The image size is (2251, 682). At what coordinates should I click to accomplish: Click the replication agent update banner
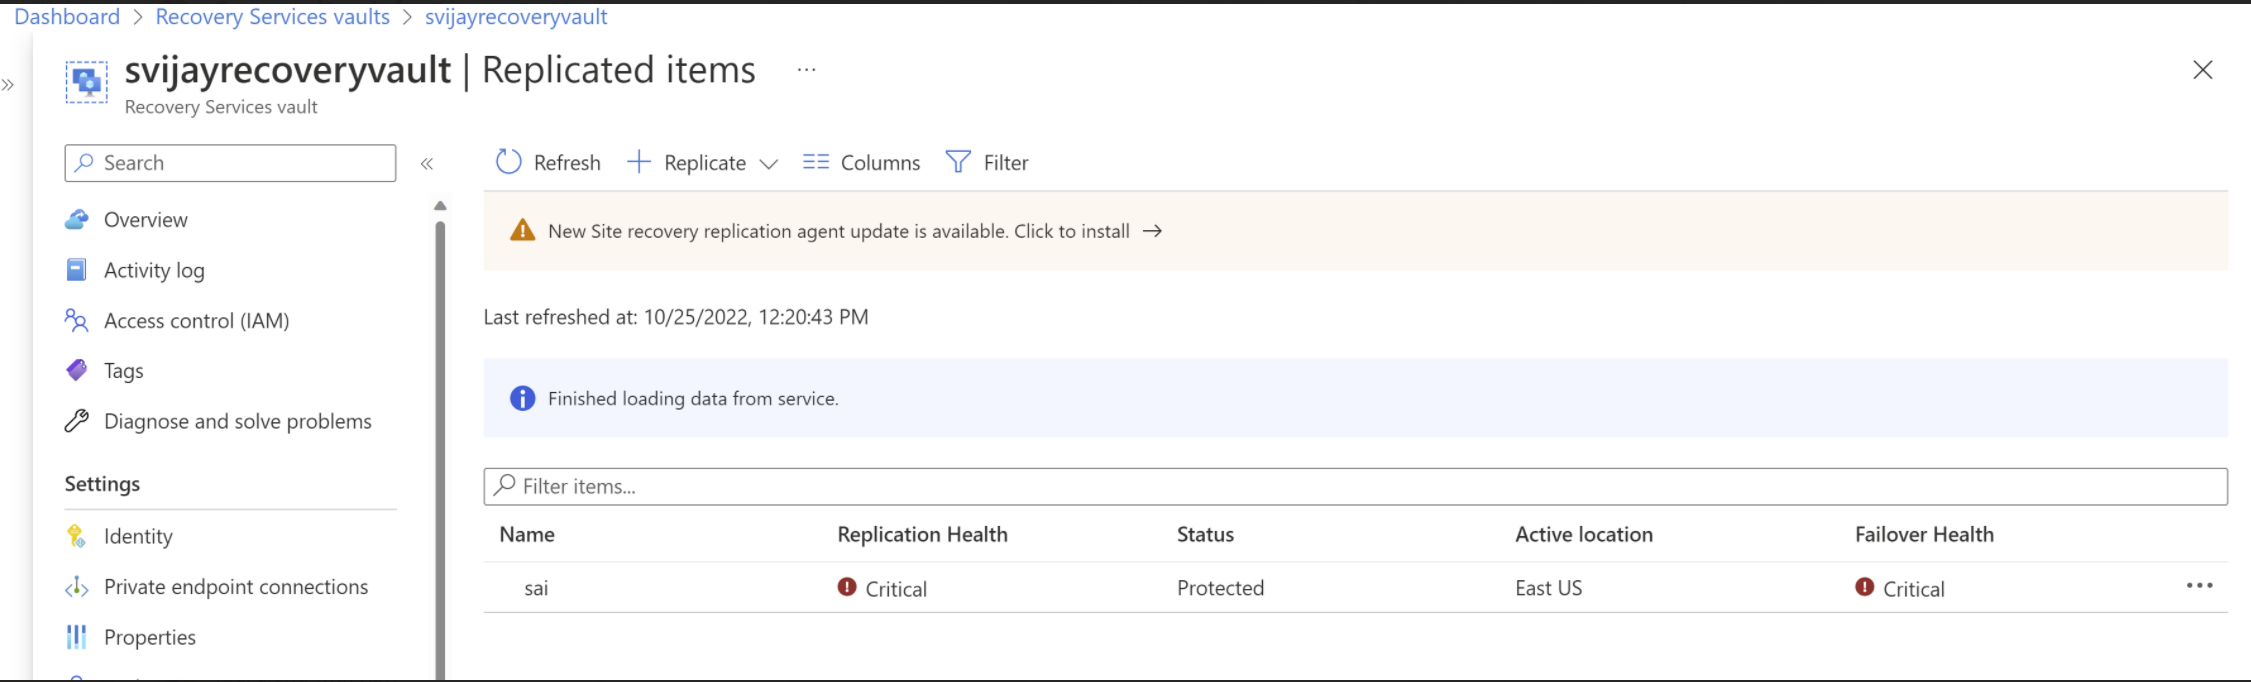[x=838, y=231]
